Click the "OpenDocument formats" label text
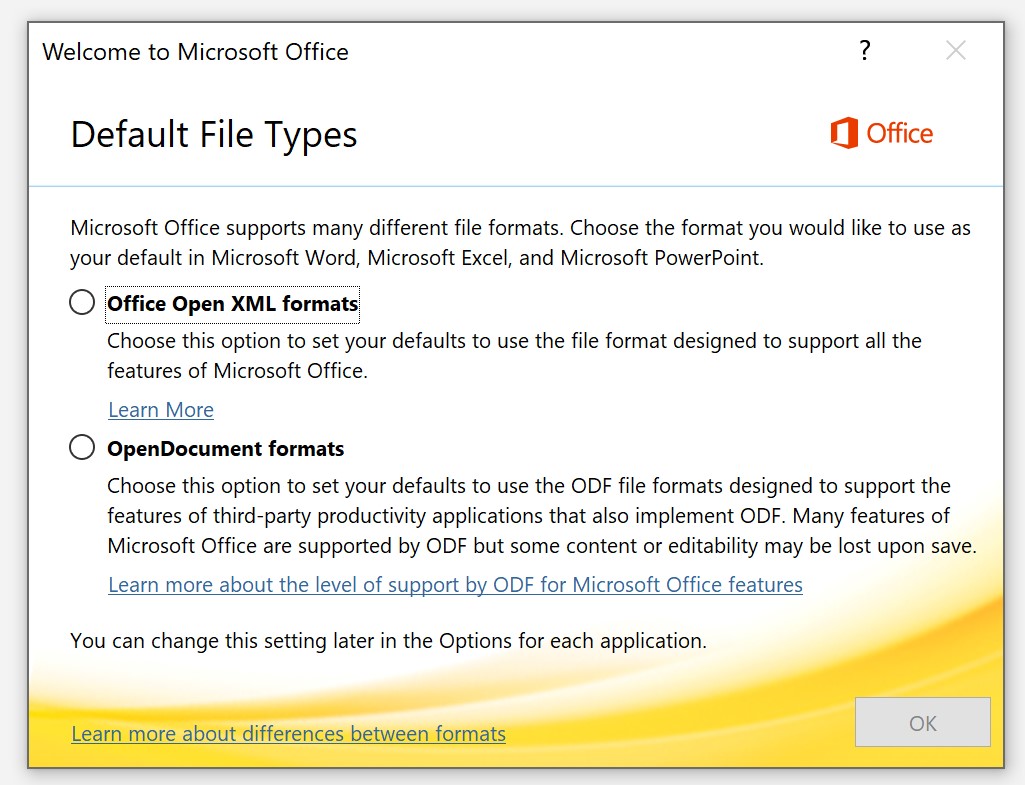1025x785 pixels. (225, 449)
